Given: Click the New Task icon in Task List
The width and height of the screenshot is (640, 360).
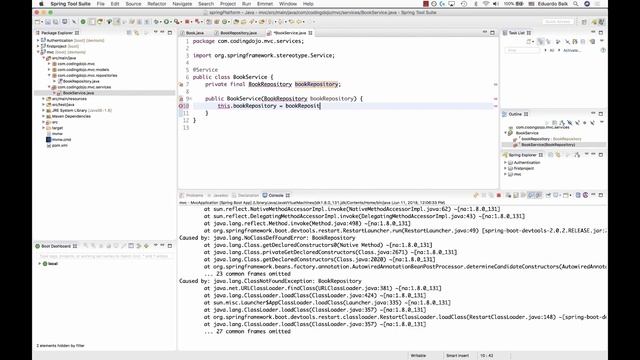Looking at the screenshot, I should [x=529, y=42].
